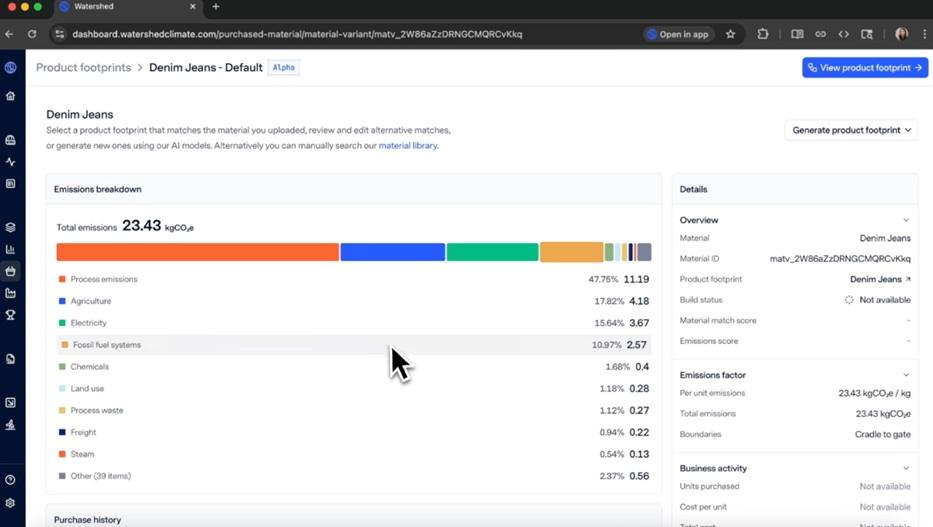Click View product footprint button
The width and height of the screenshot is (933, 527).
(x=864, y=68)
